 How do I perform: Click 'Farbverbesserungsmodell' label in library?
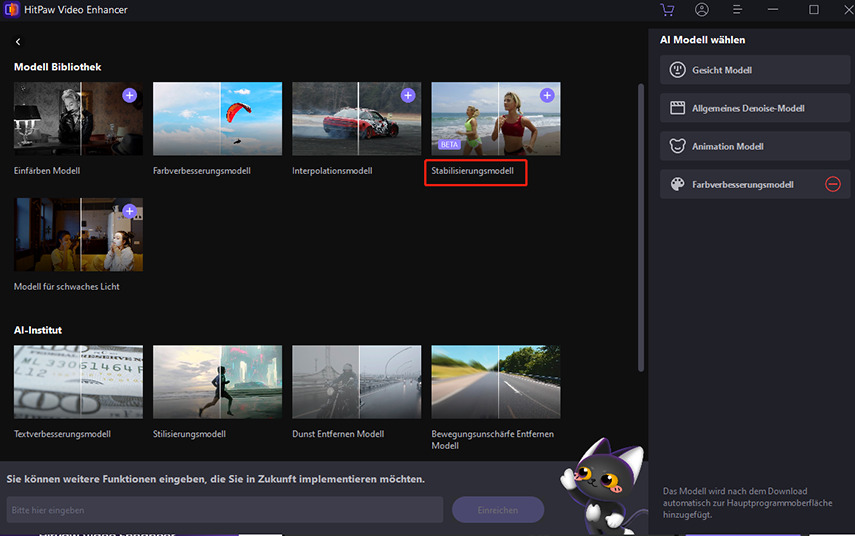tap(202, 171)
